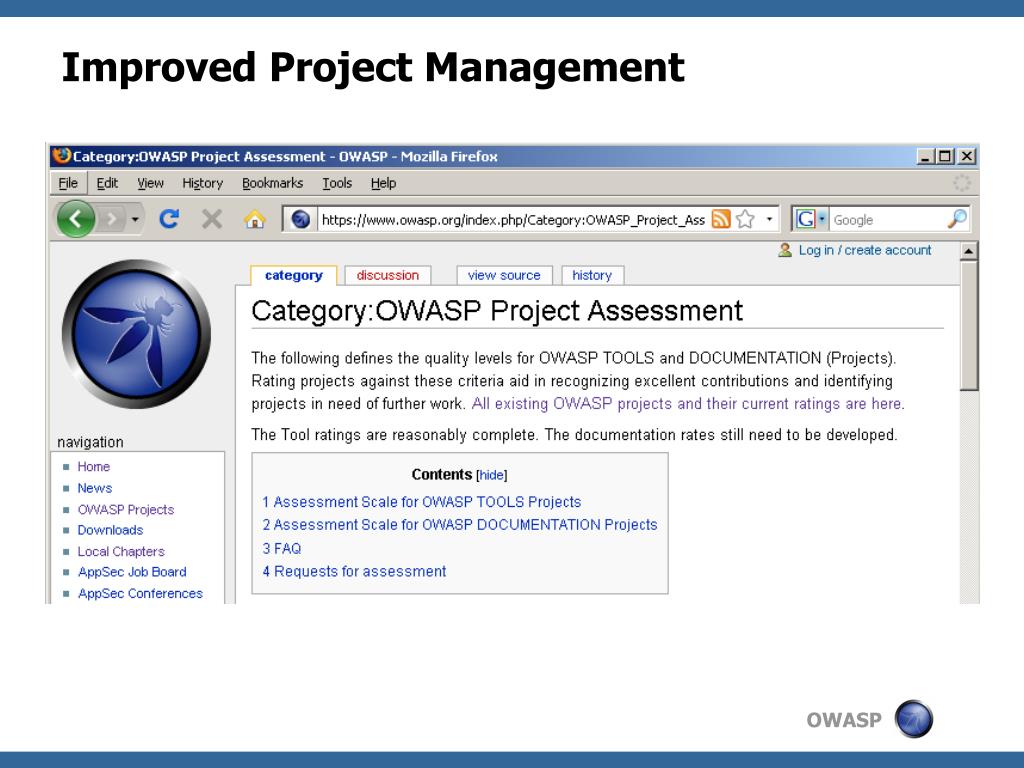The image size is (1024, 768).
Task: Hide the Contents box via hide link
Action: (x=492, y=475)
